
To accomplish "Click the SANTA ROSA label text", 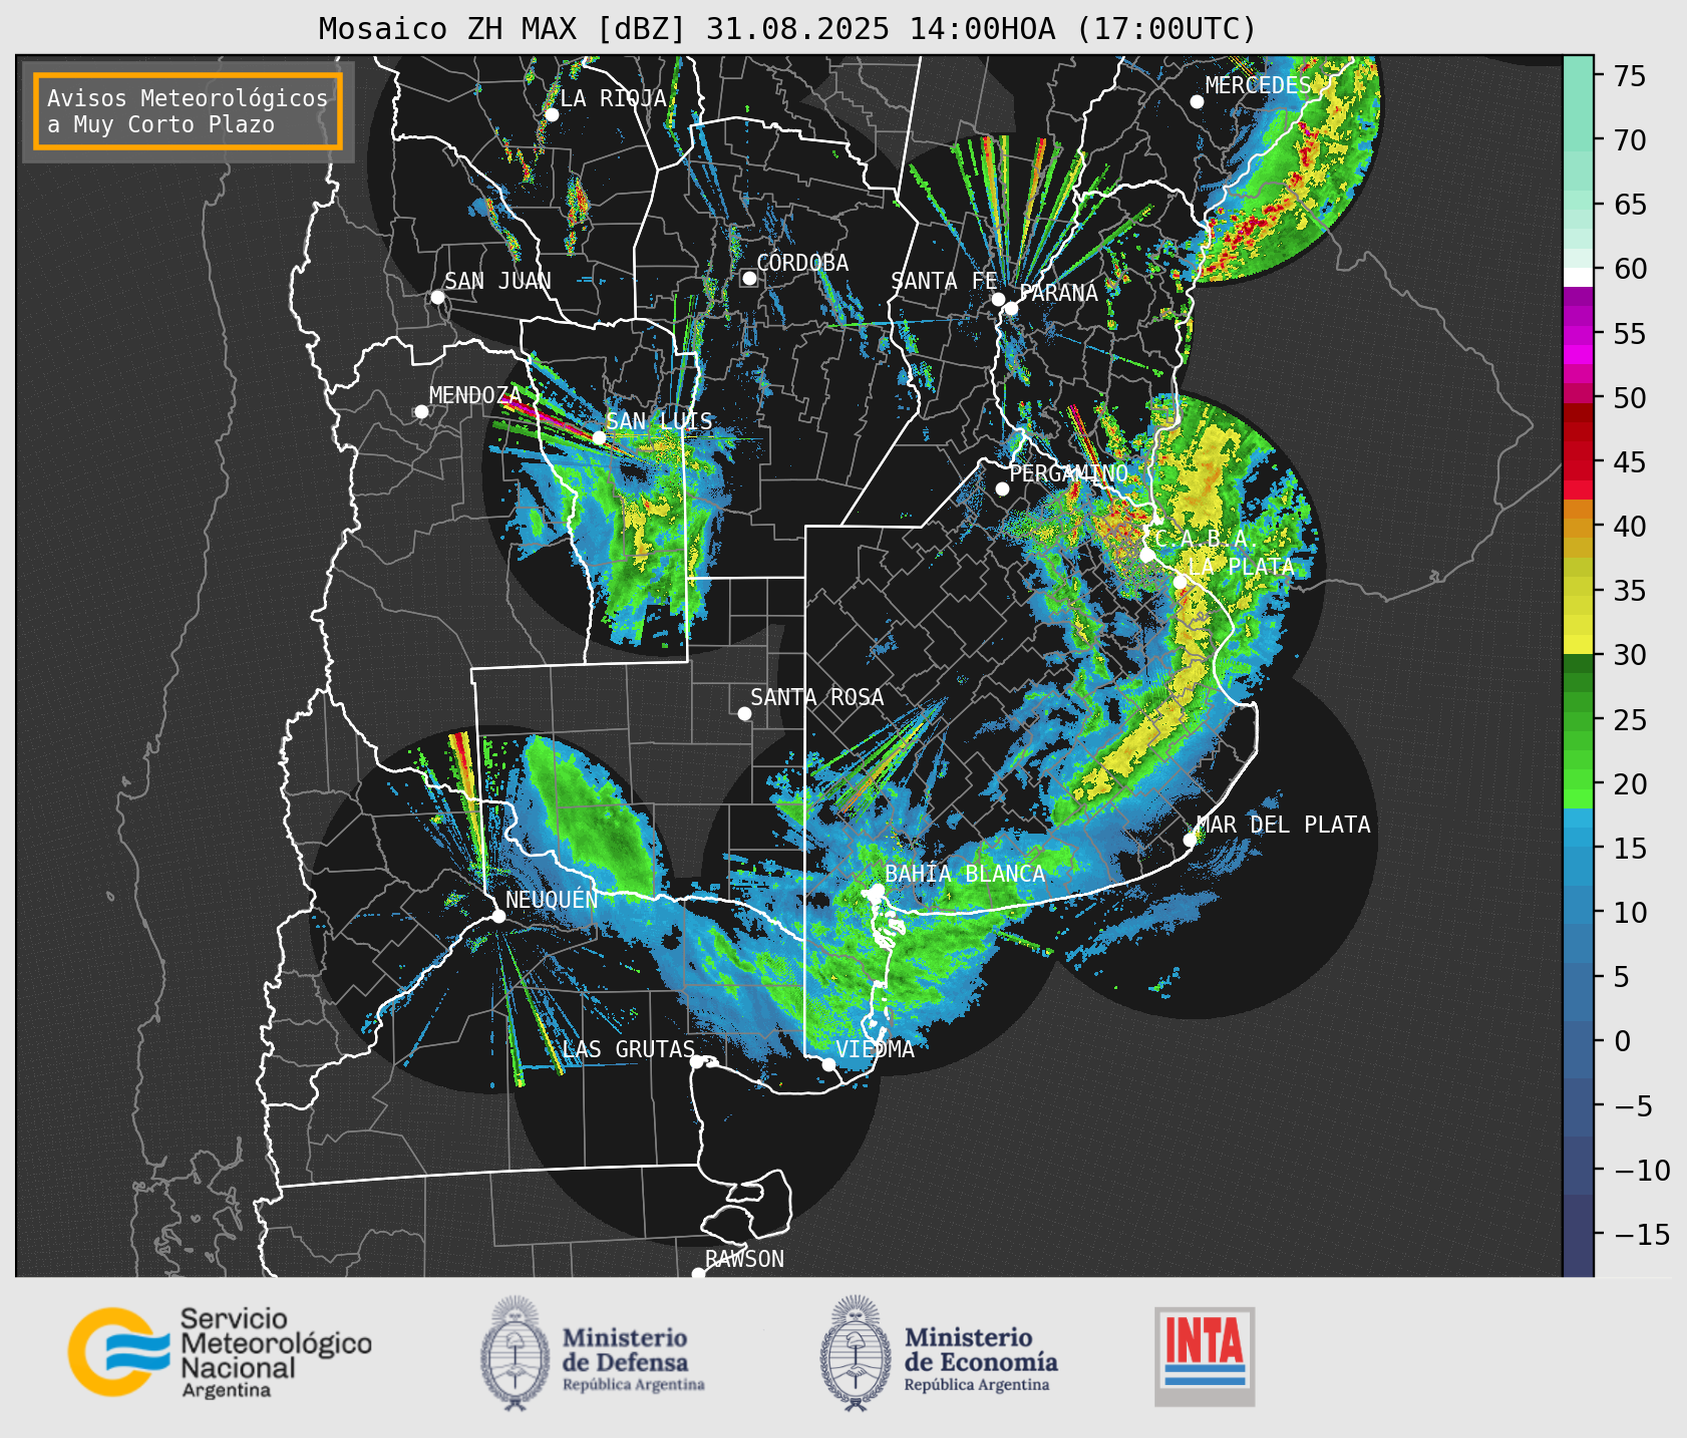I will pos(817,697).
